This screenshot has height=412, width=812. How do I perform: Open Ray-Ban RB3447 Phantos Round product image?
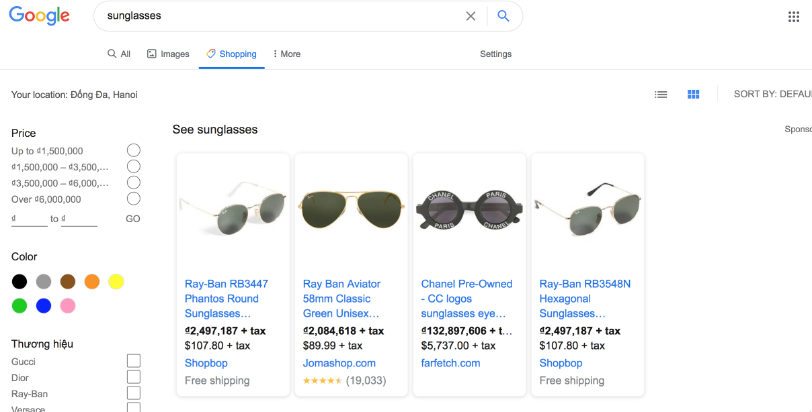click(233, 210)
